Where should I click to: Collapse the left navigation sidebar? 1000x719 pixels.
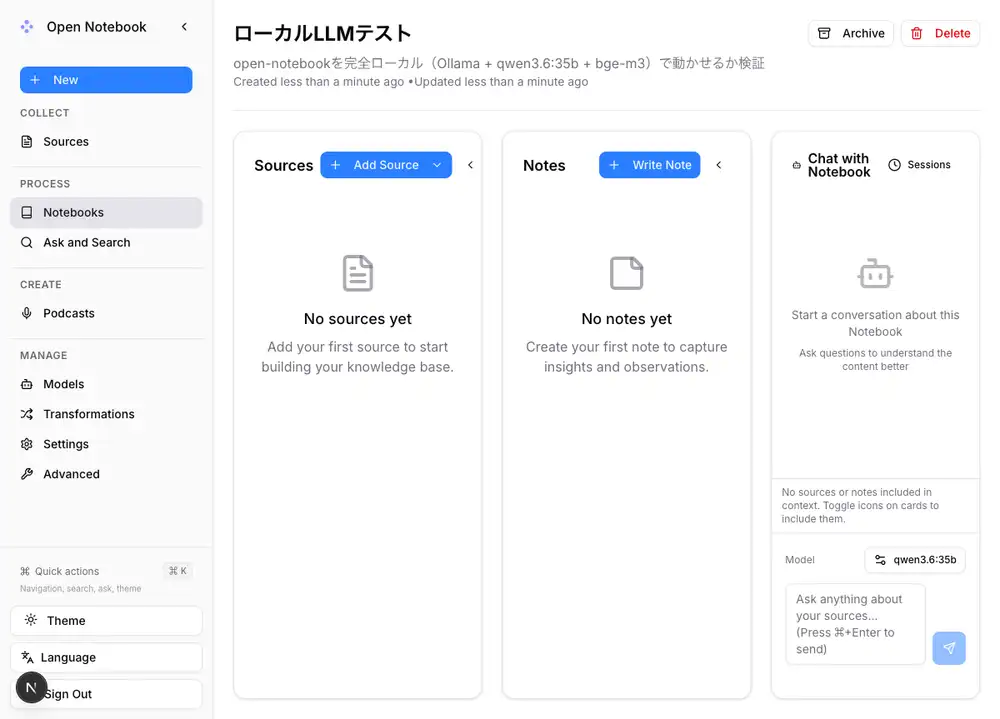pyautogui.click(x=184, y=27)
